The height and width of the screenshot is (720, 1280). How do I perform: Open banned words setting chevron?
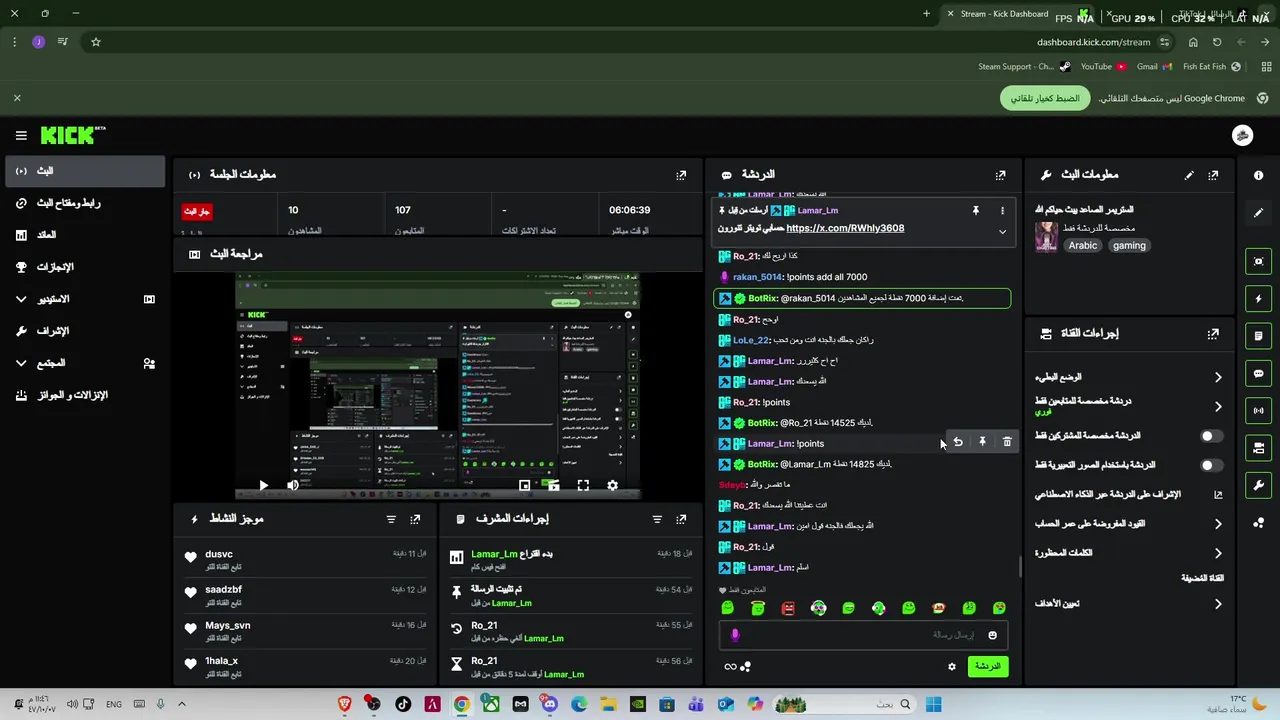(x=1218, y=553)
